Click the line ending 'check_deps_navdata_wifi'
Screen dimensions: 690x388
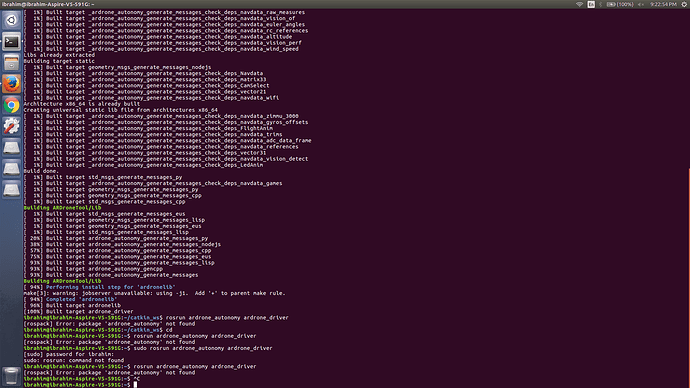pyautogui.click(x=151, y=98)
